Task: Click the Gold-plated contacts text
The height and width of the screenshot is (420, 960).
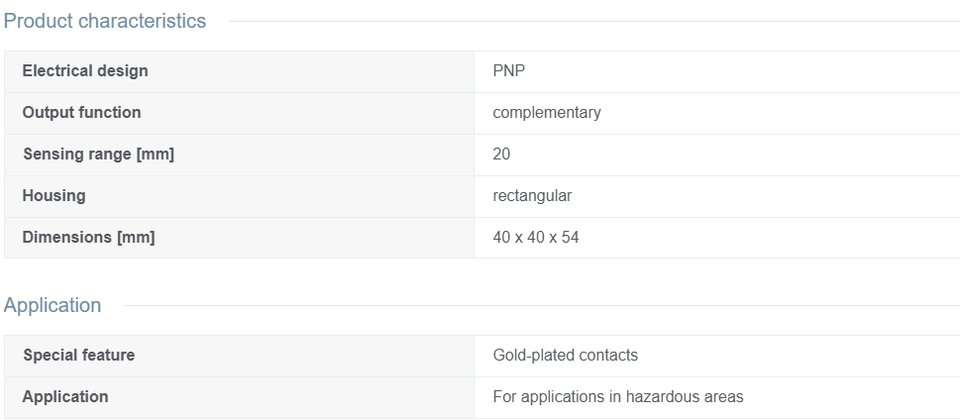Action: point(565,355)
